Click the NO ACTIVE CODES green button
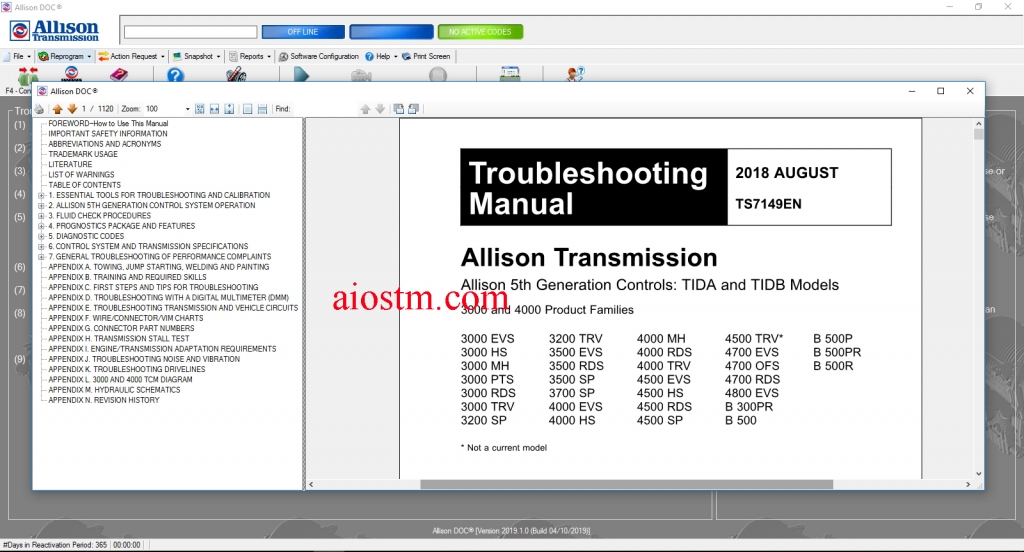This screenshot has height=552, width=1024. (480, 32)
